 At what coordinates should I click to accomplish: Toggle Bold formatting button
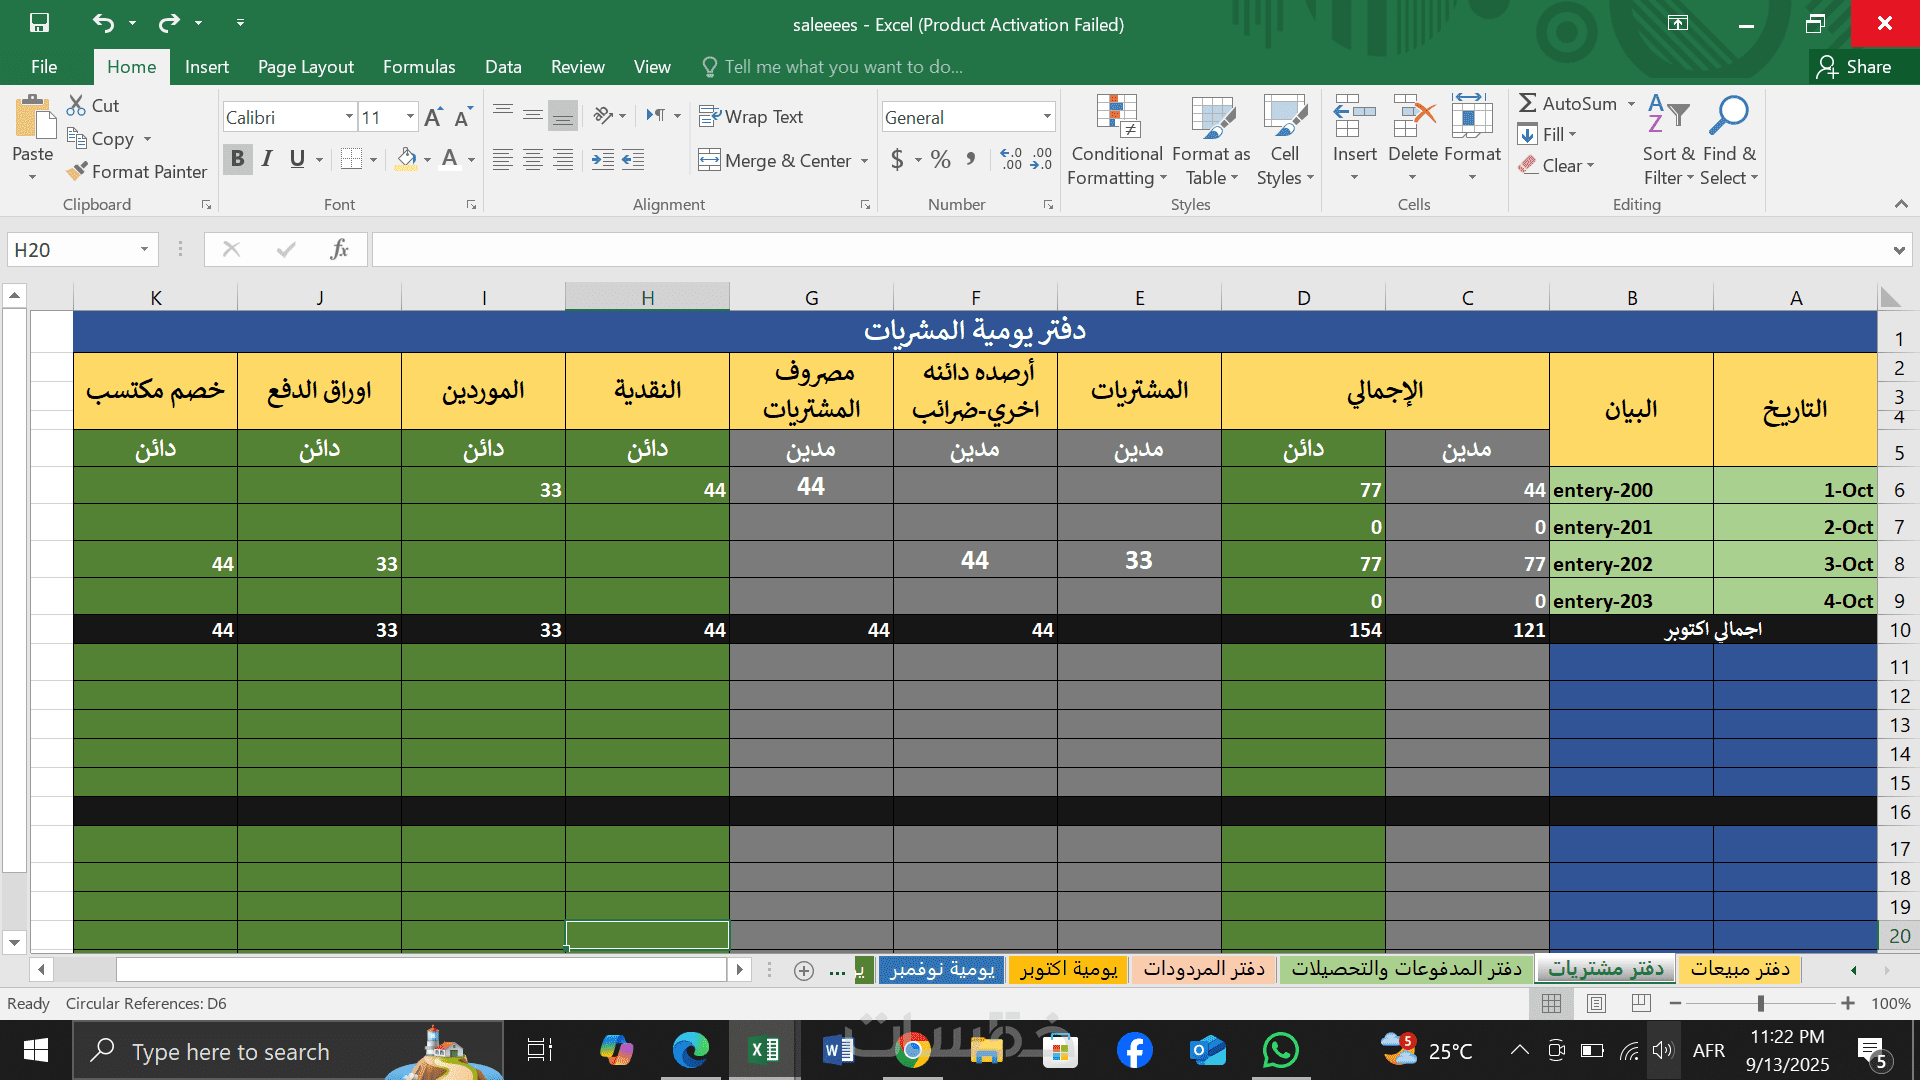(237, 159)
